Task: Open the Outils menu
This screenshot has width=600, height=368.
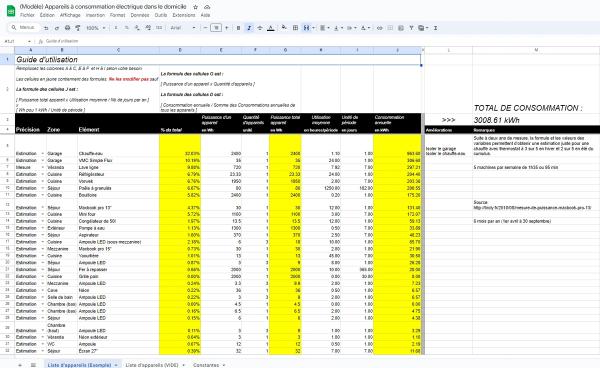Action: coord(161,15)
